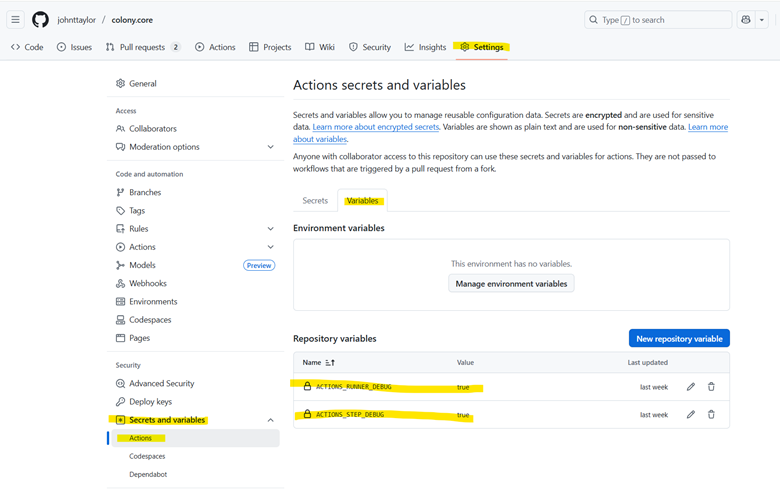
Task: Select Dependabot under Secrets and variables
Action: 148,474
